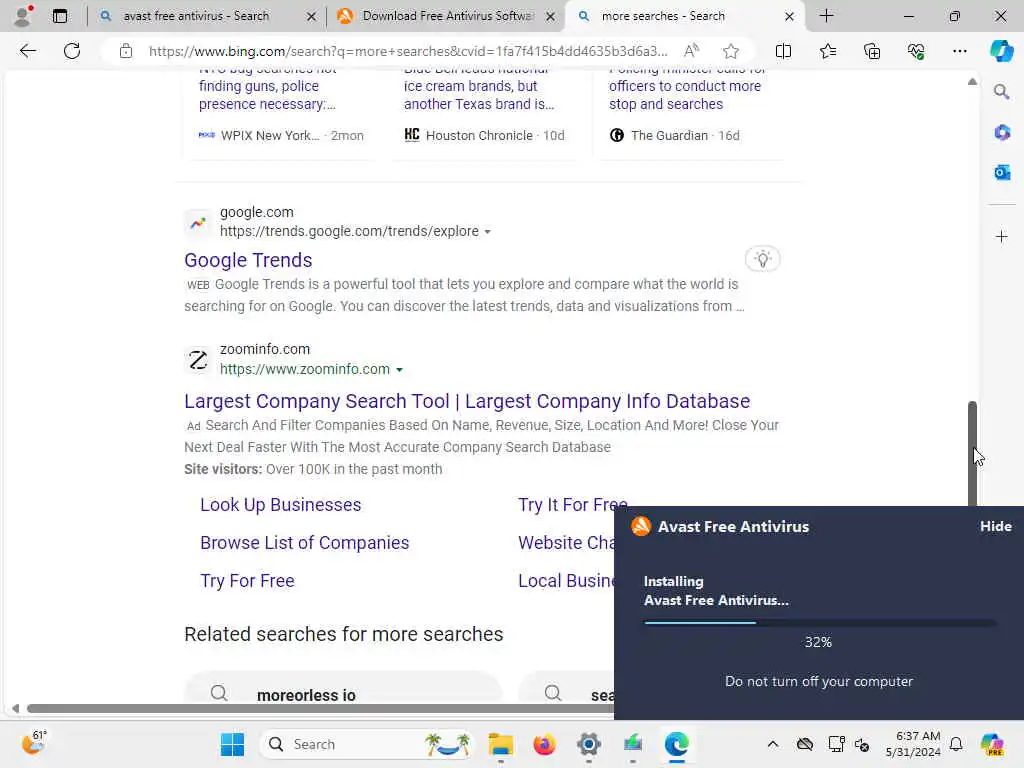
Task: Open The Guardian stop and searches story
Action: [x=685, y=95]
